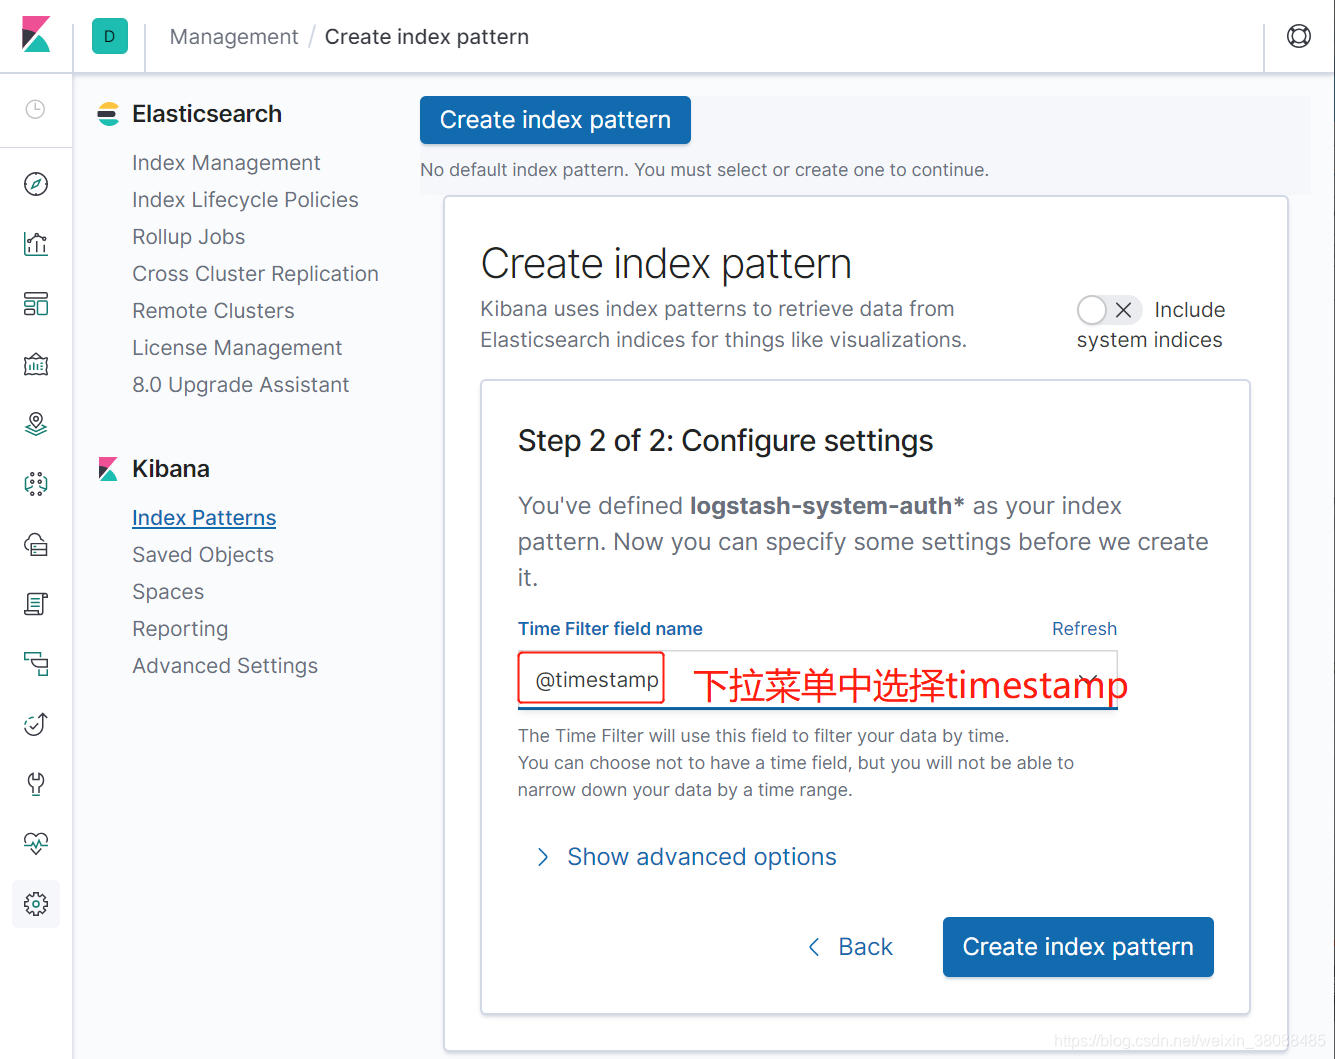The image size is (1335, 1059).
Task: Open the Recently viewed clock icon
Action: 35,109
